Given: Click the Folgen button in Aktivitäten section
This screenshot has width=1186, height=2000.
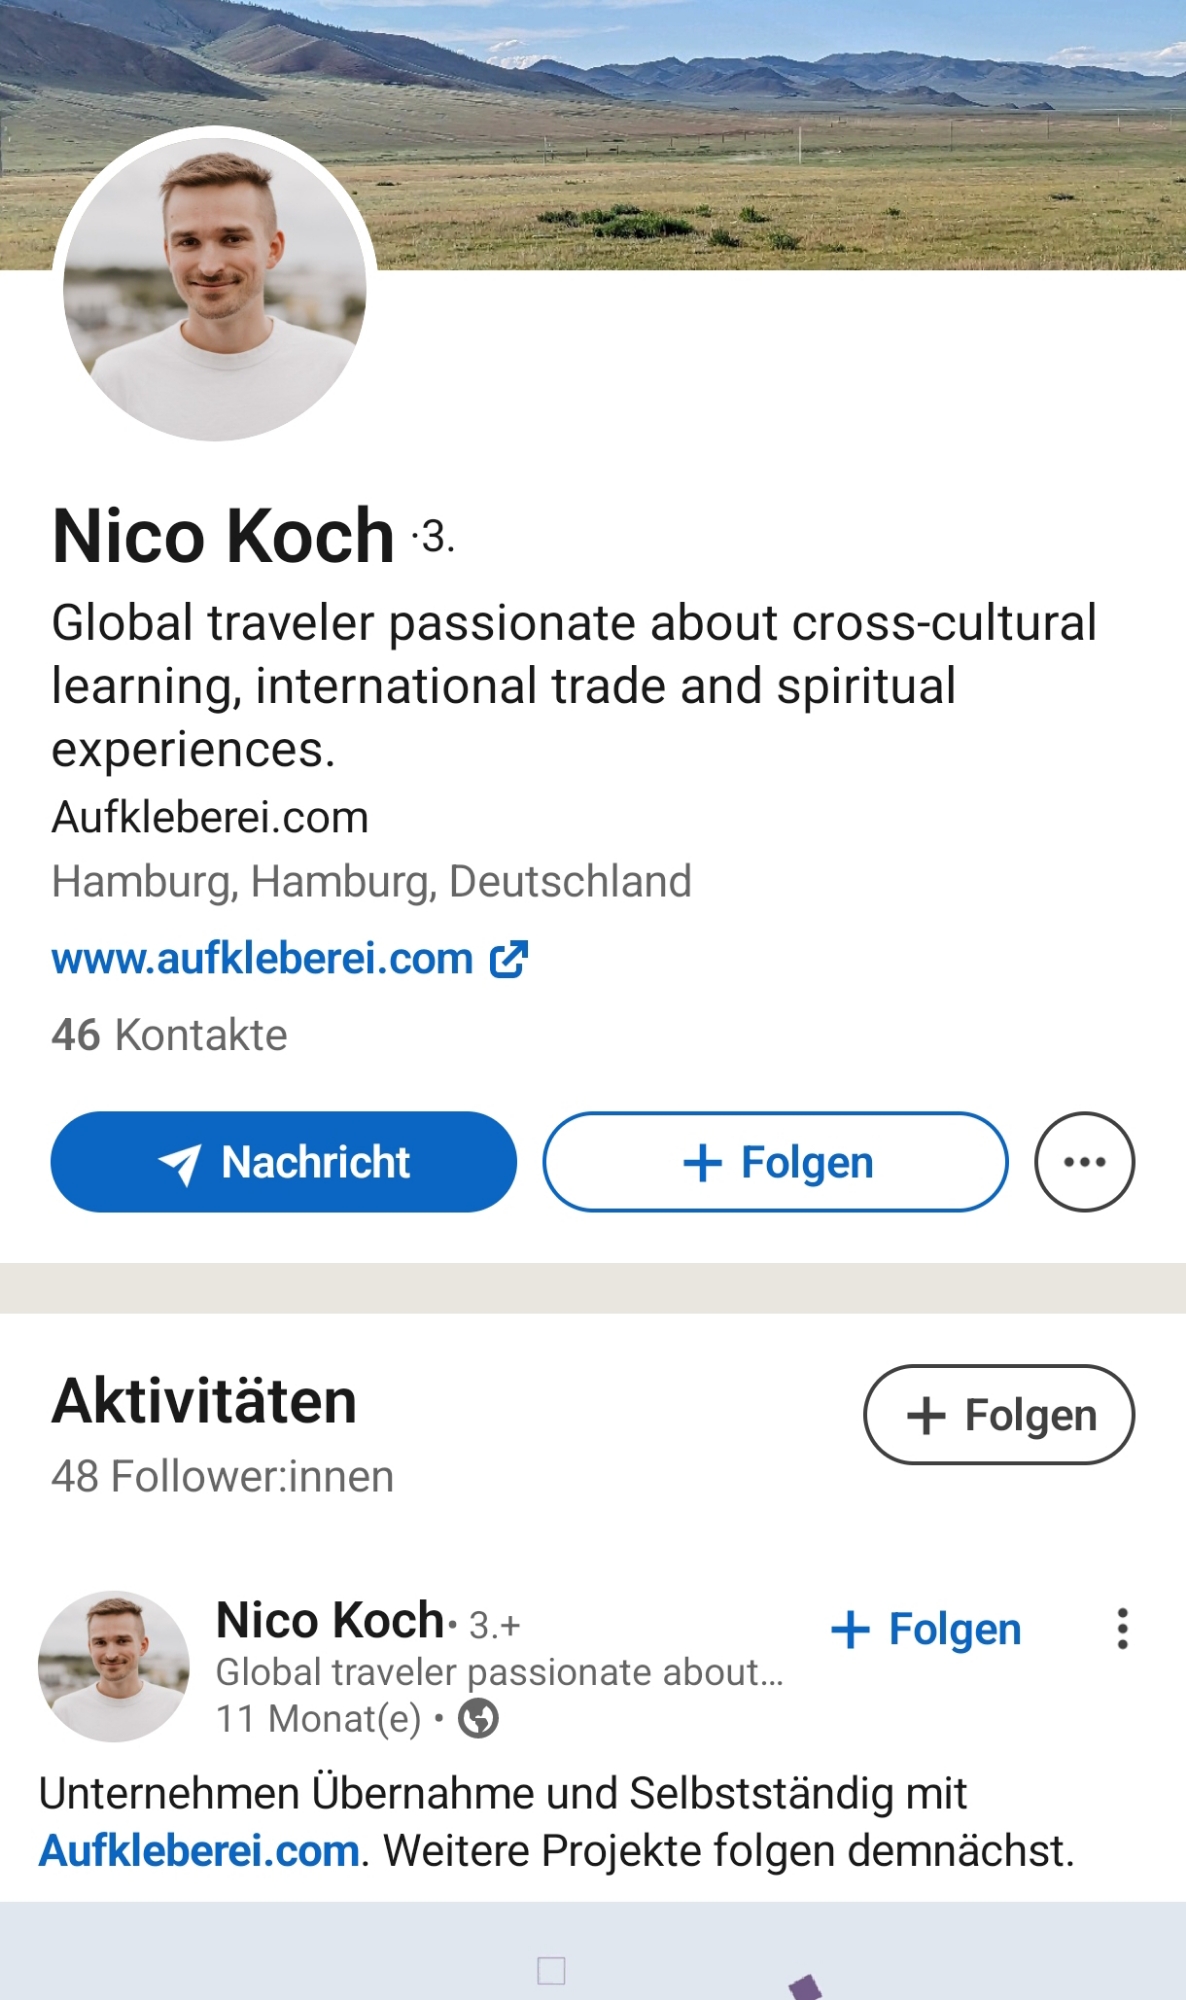Looking at the screenshot, I should pyautogui.click(x=998, y=1415).
